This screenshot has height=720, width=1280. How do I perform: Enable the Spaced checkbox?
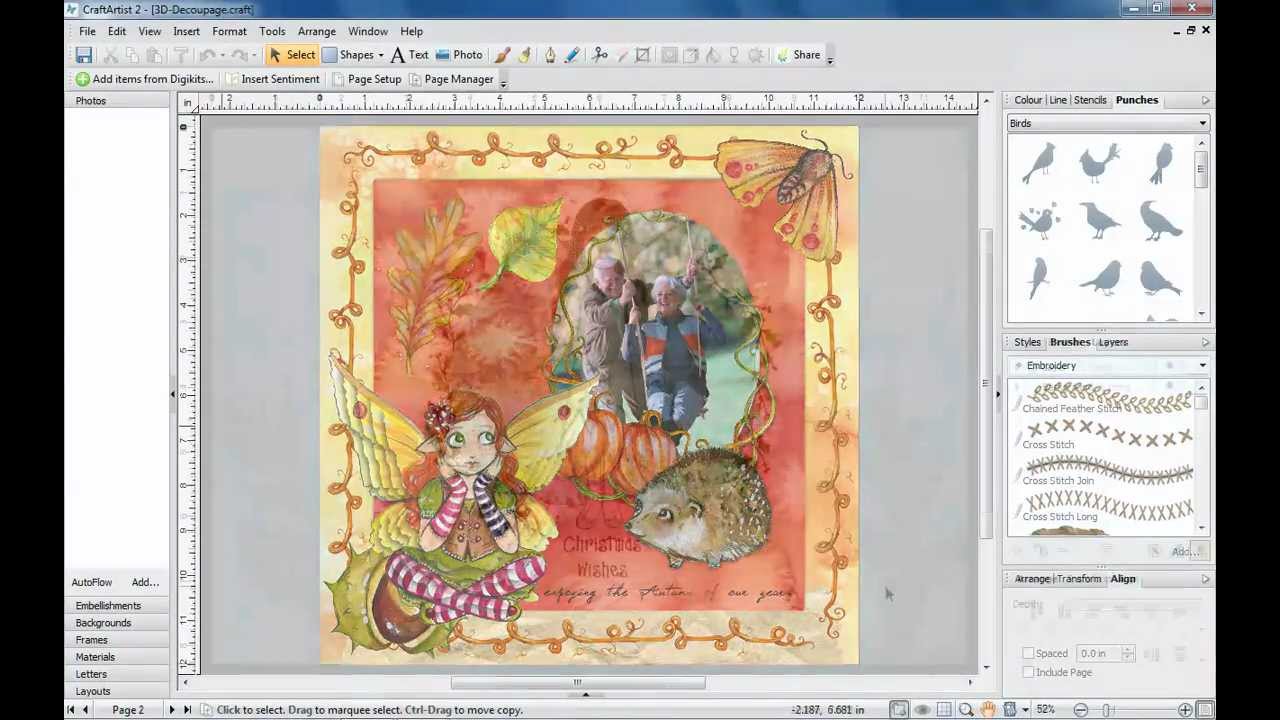tap(1028, 653)
